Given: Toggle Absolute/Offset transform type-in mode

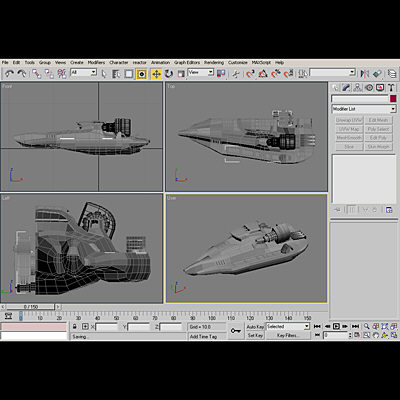Looking at the screenshot, I should [x=85, y=327].
